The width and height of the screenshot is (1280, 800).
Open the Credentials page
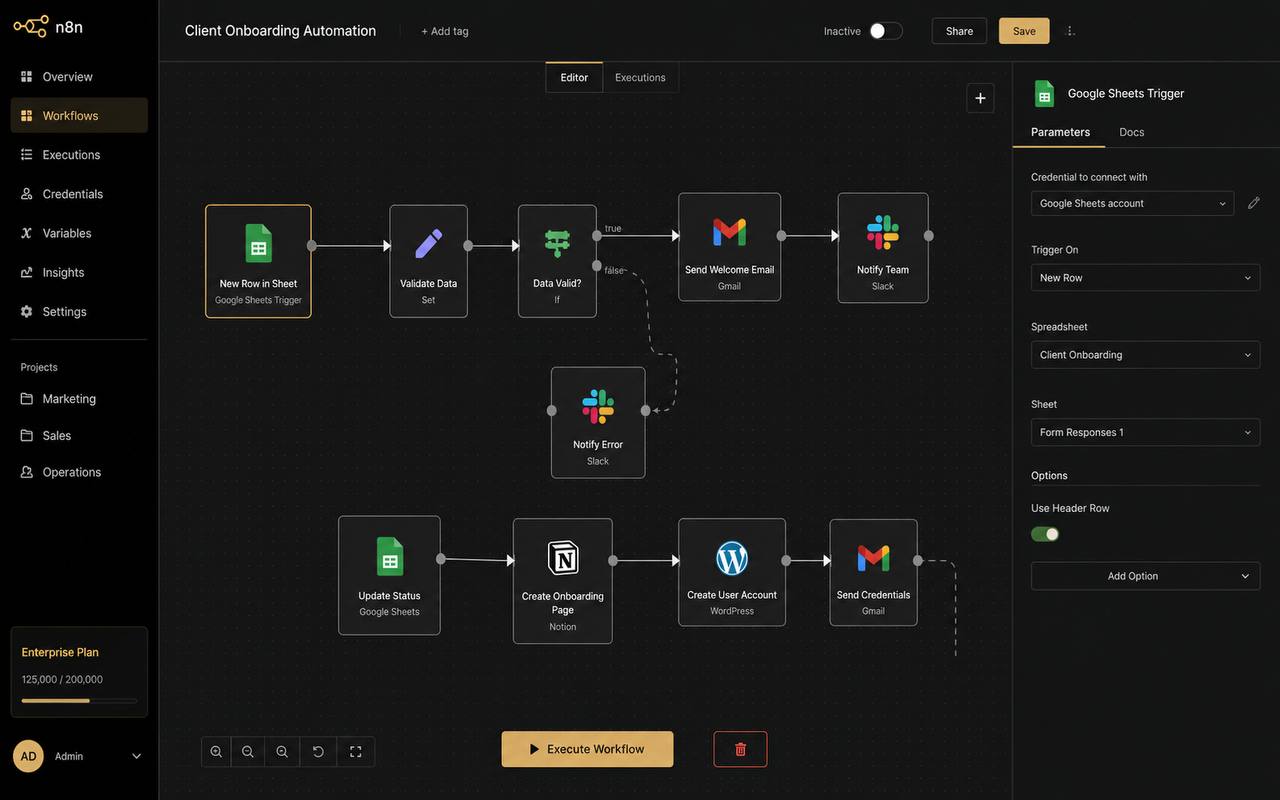tap(79, 194)
